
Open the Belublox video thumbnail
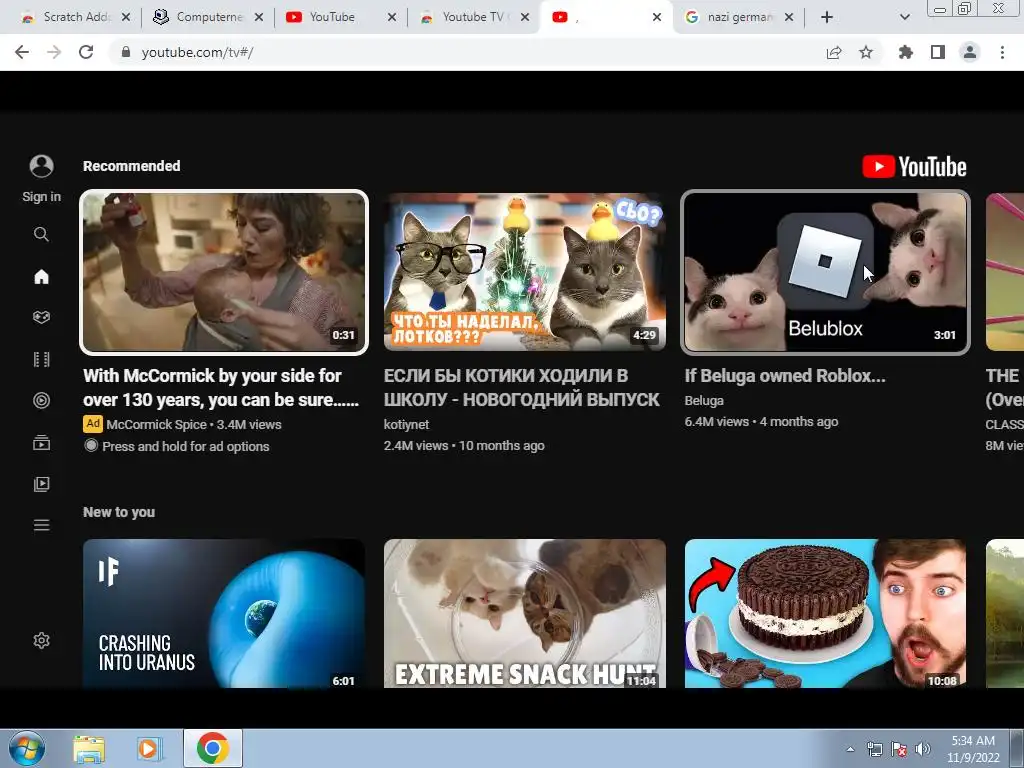click(825, 272)
